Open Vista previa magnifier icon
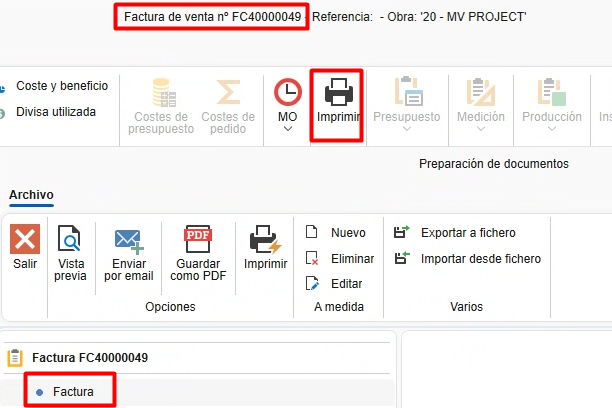This screenshot has width=612, height=408. [x=69, y=238]
